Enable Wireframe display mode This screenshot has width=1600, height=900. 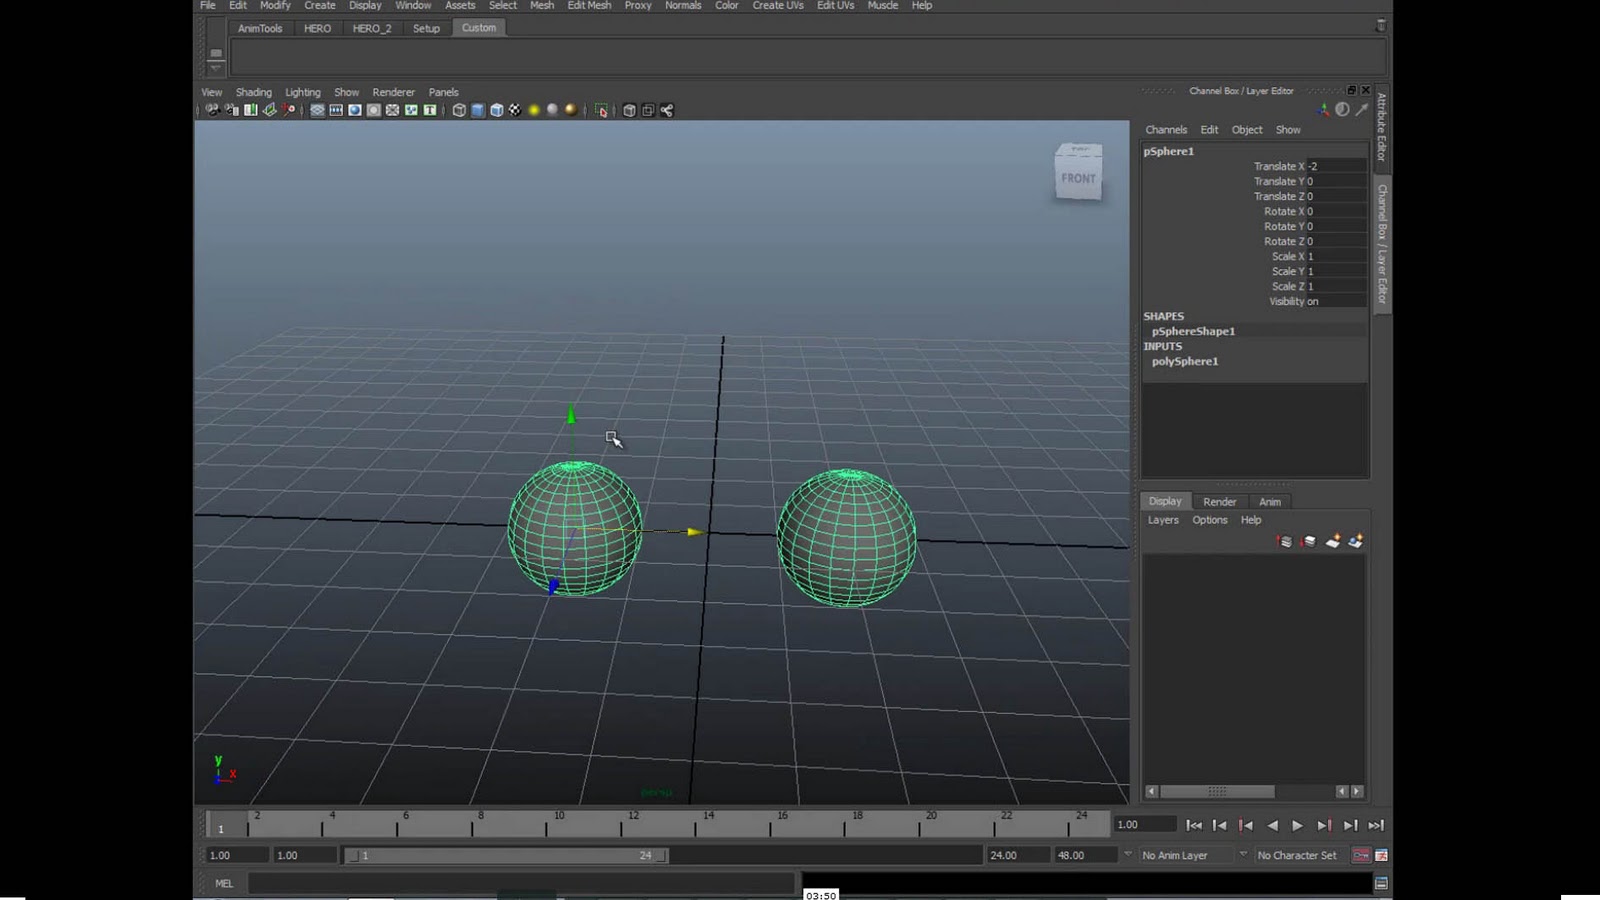pos(459,110)
